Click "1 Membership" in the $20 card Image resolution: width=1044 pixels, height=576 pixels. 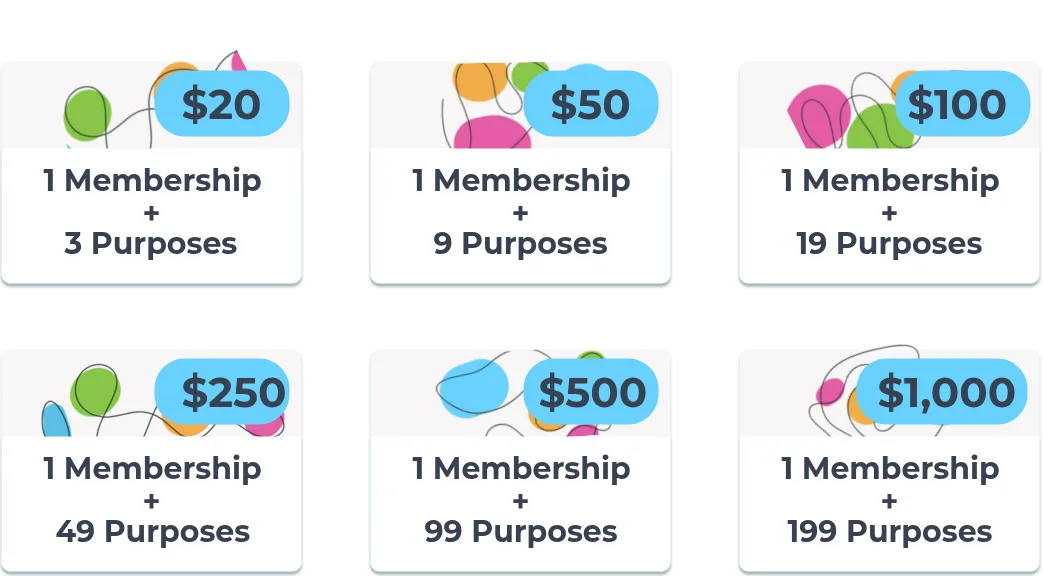[151, 180]
